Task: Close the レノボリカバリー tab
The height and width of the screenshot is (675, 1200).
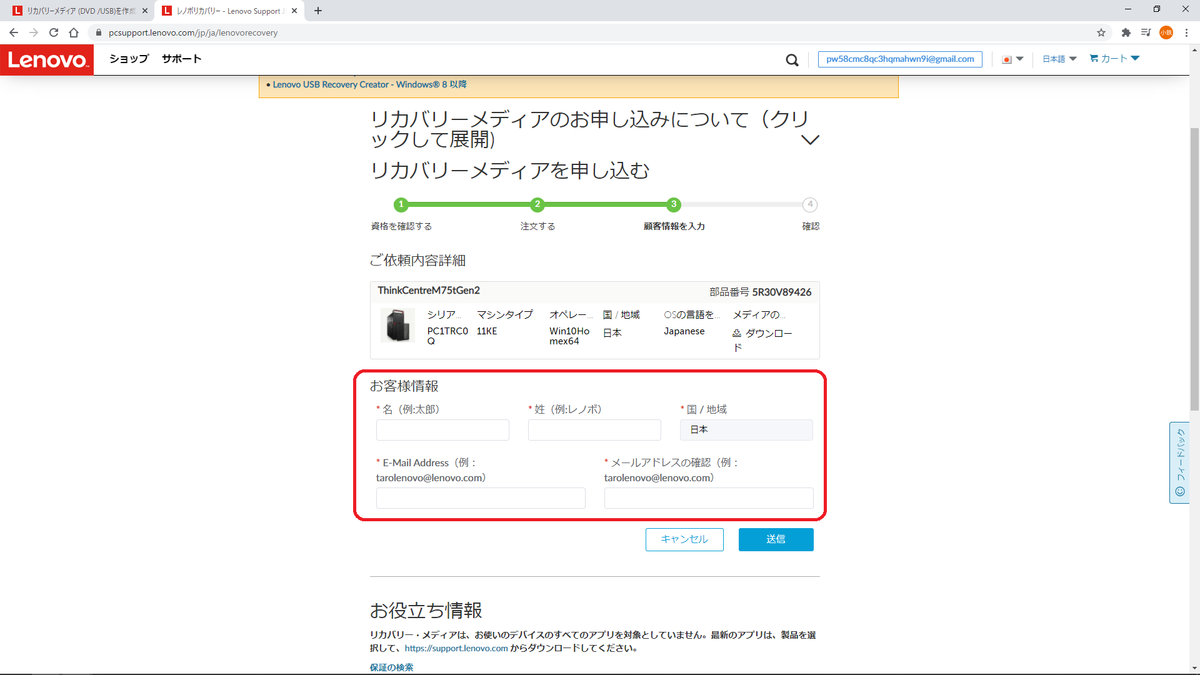Action: [x=294, y=10]
